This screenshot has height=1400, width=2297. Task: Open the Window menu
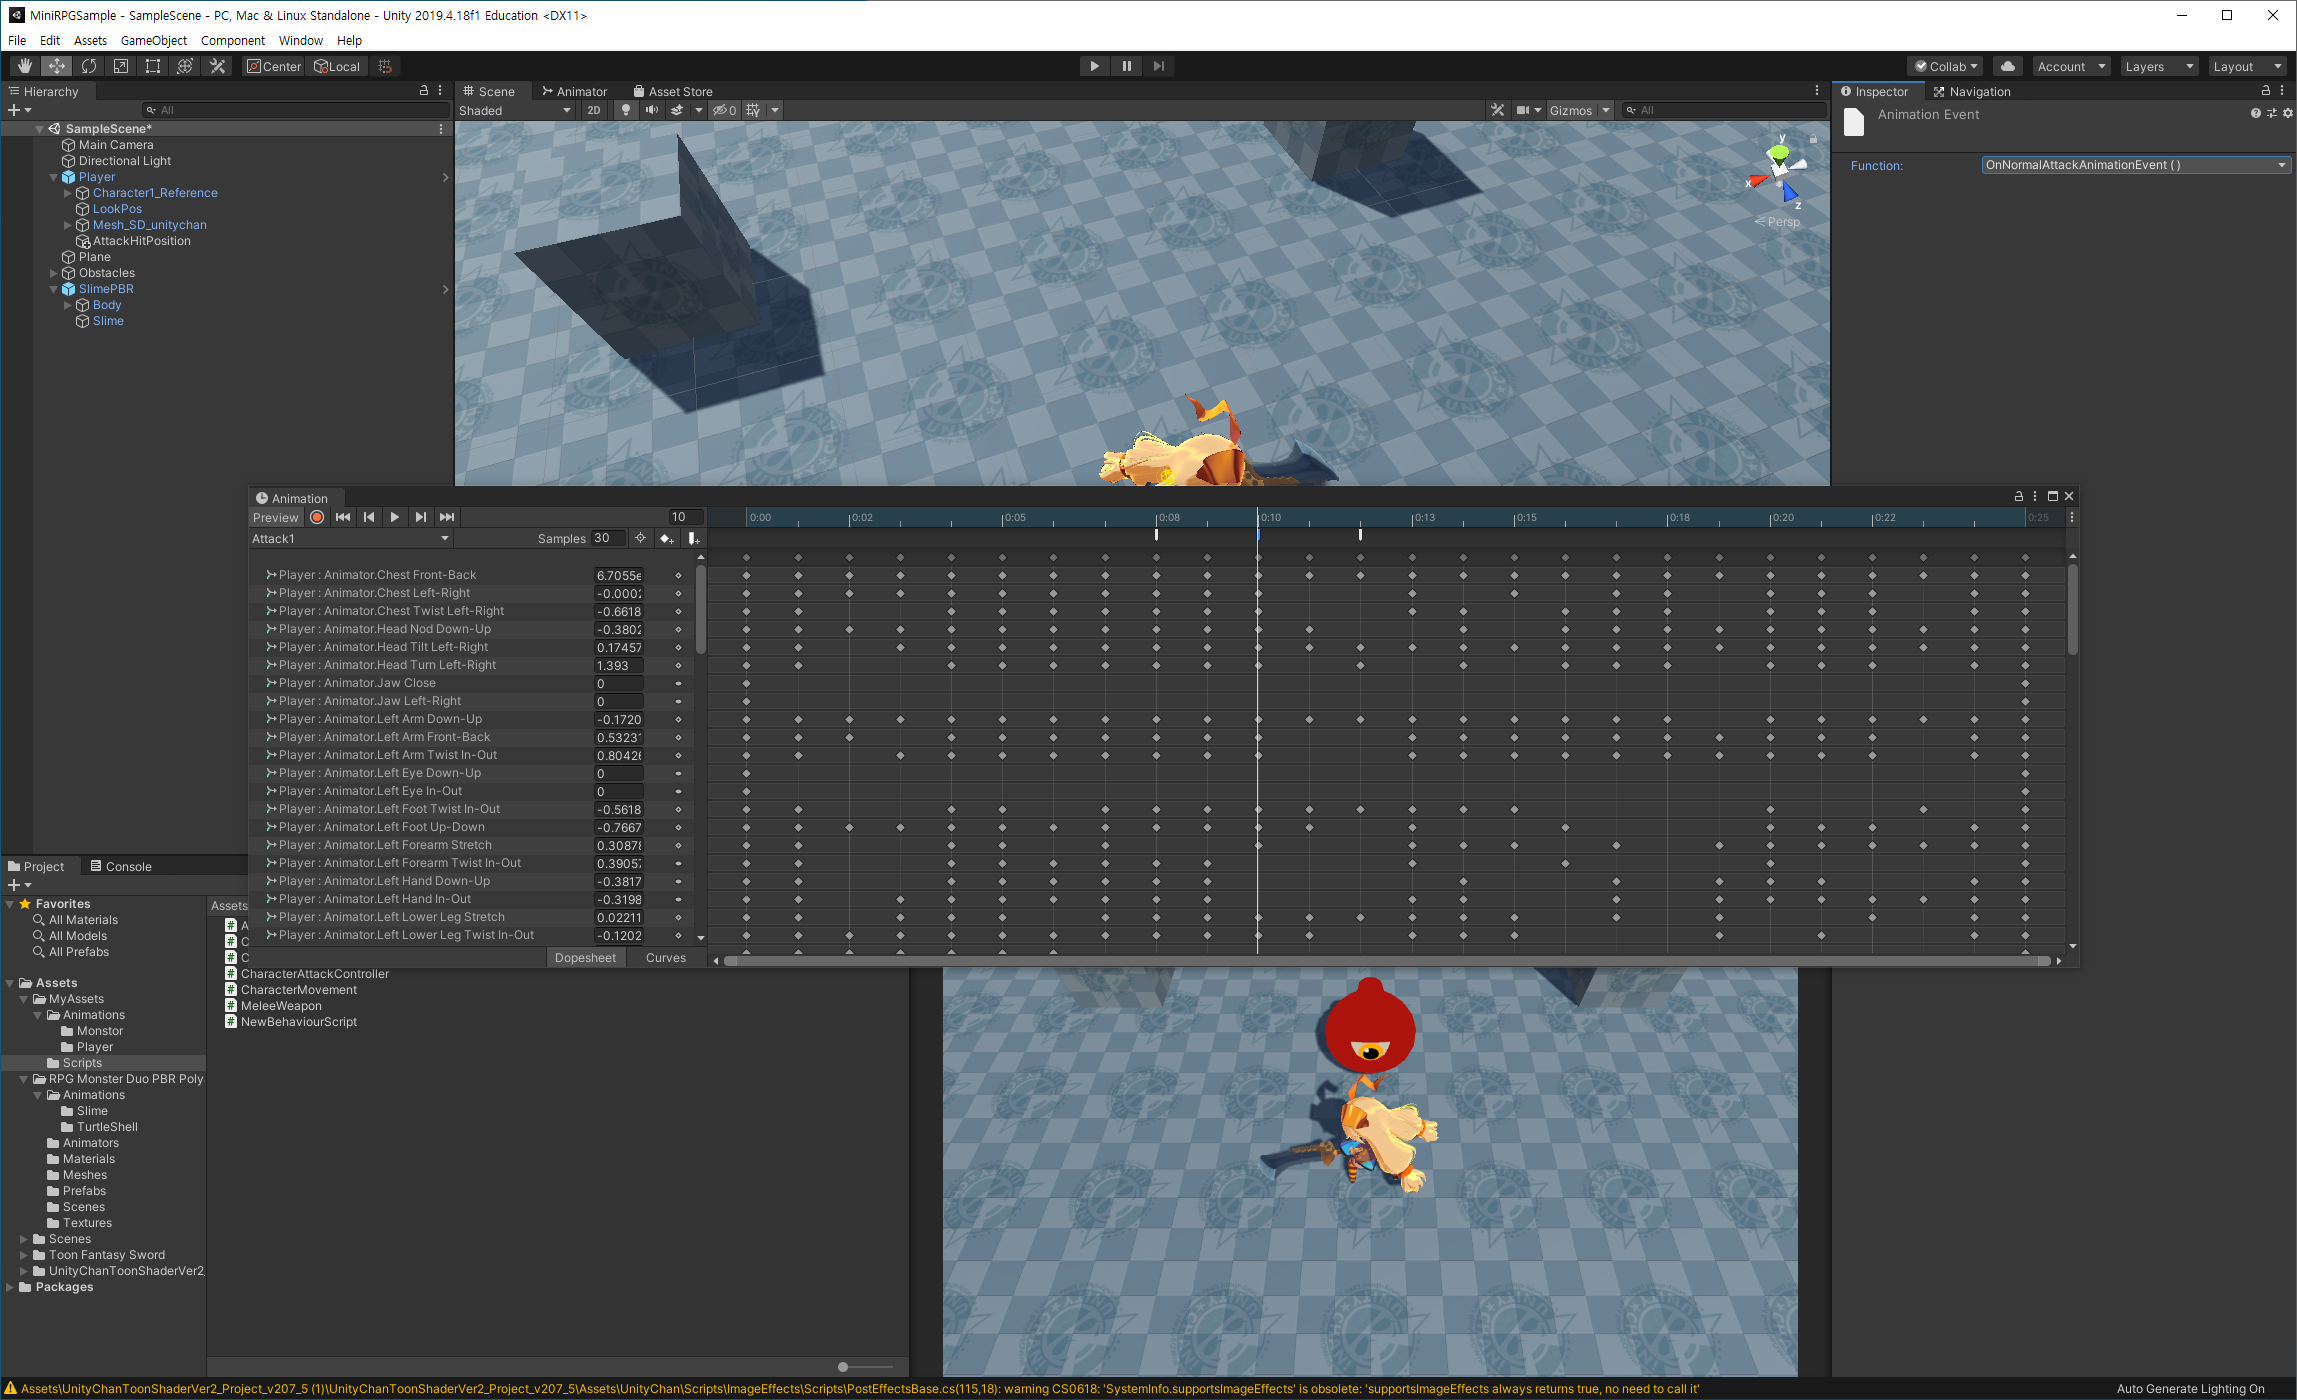[x=301, y=40]
